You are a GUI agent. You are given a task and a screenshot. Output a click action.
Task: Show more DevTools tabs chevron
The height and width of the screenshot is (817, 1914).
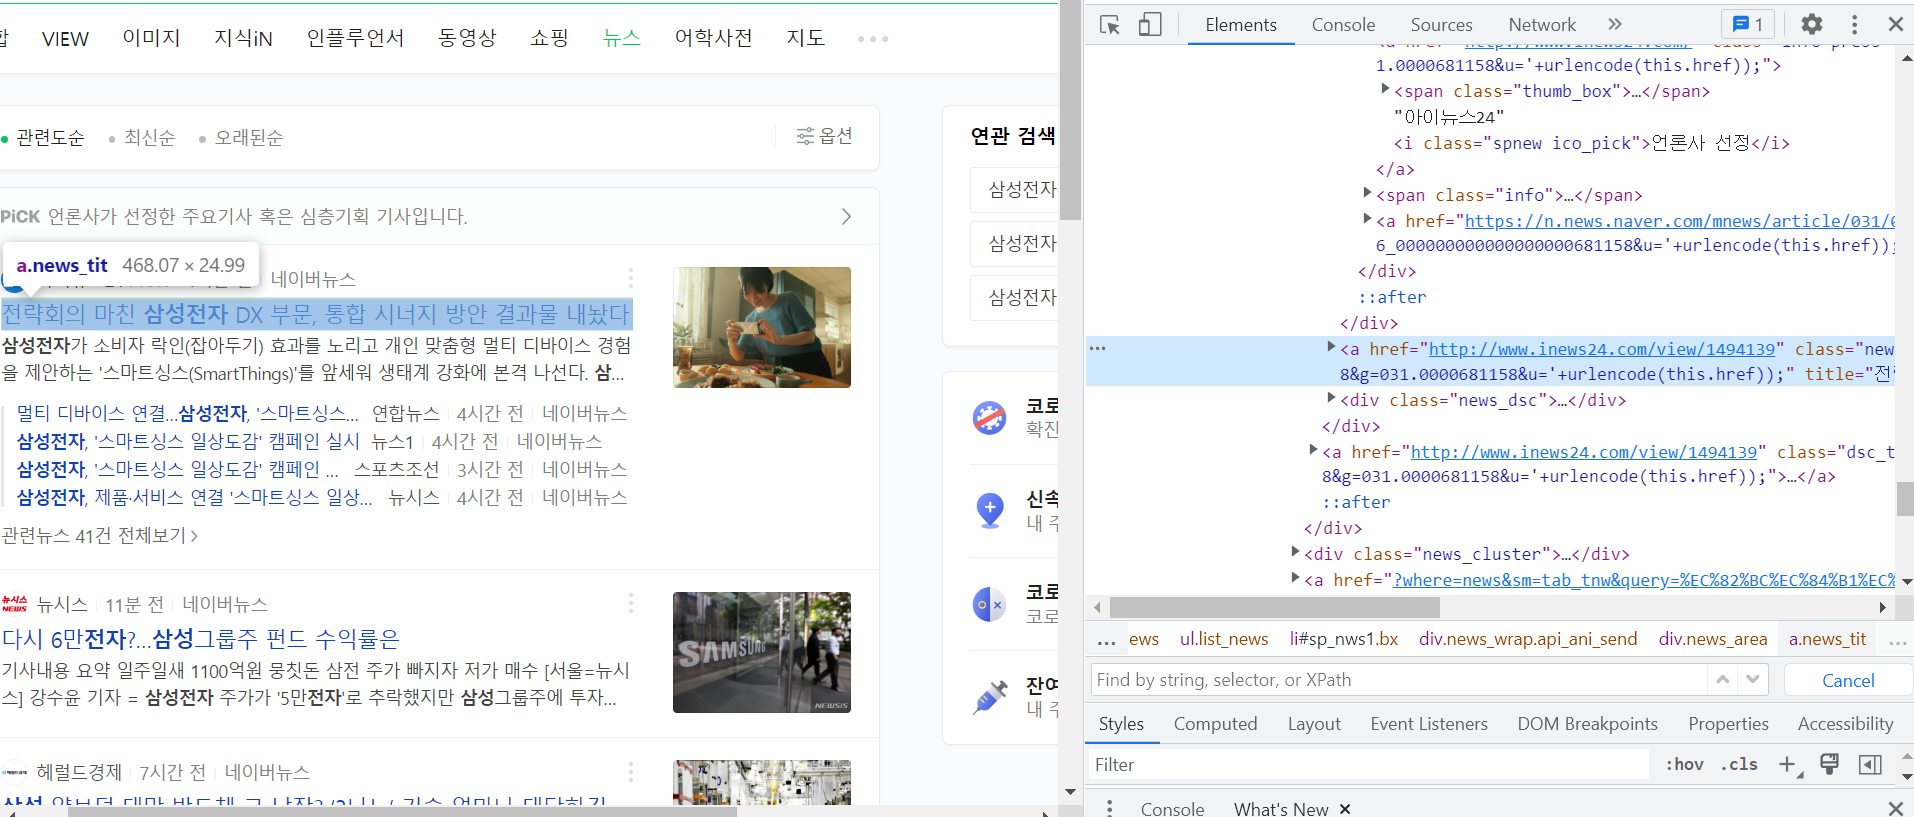click(1615, 24)
